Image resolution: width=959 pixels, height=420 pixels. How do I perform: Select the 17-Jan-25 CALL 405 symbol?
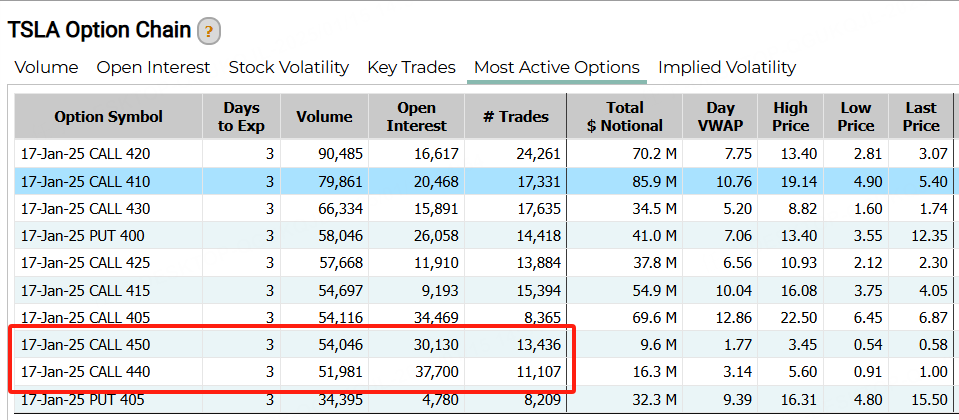coord(86,317)
